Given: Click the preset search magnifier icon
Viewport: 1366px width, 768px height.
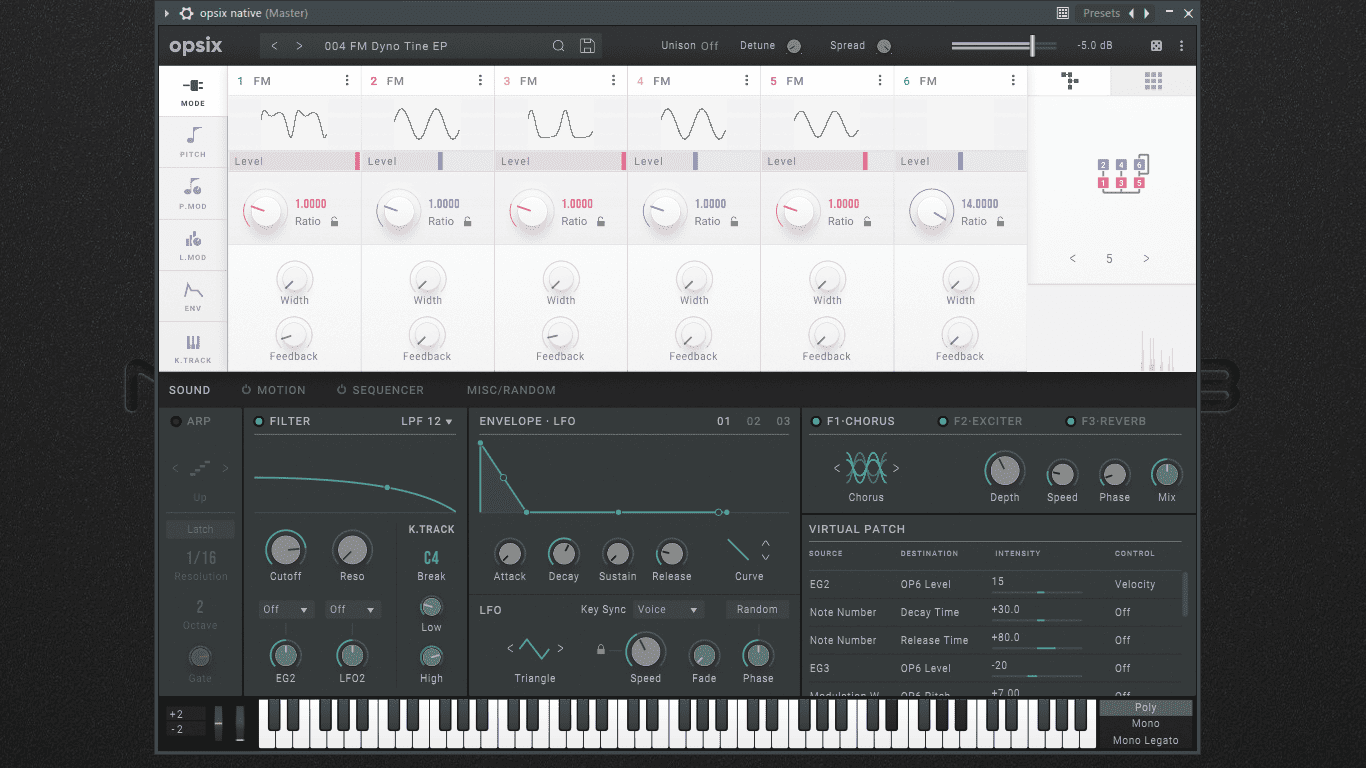Looking at the screenshot, I should click(559, 46).
